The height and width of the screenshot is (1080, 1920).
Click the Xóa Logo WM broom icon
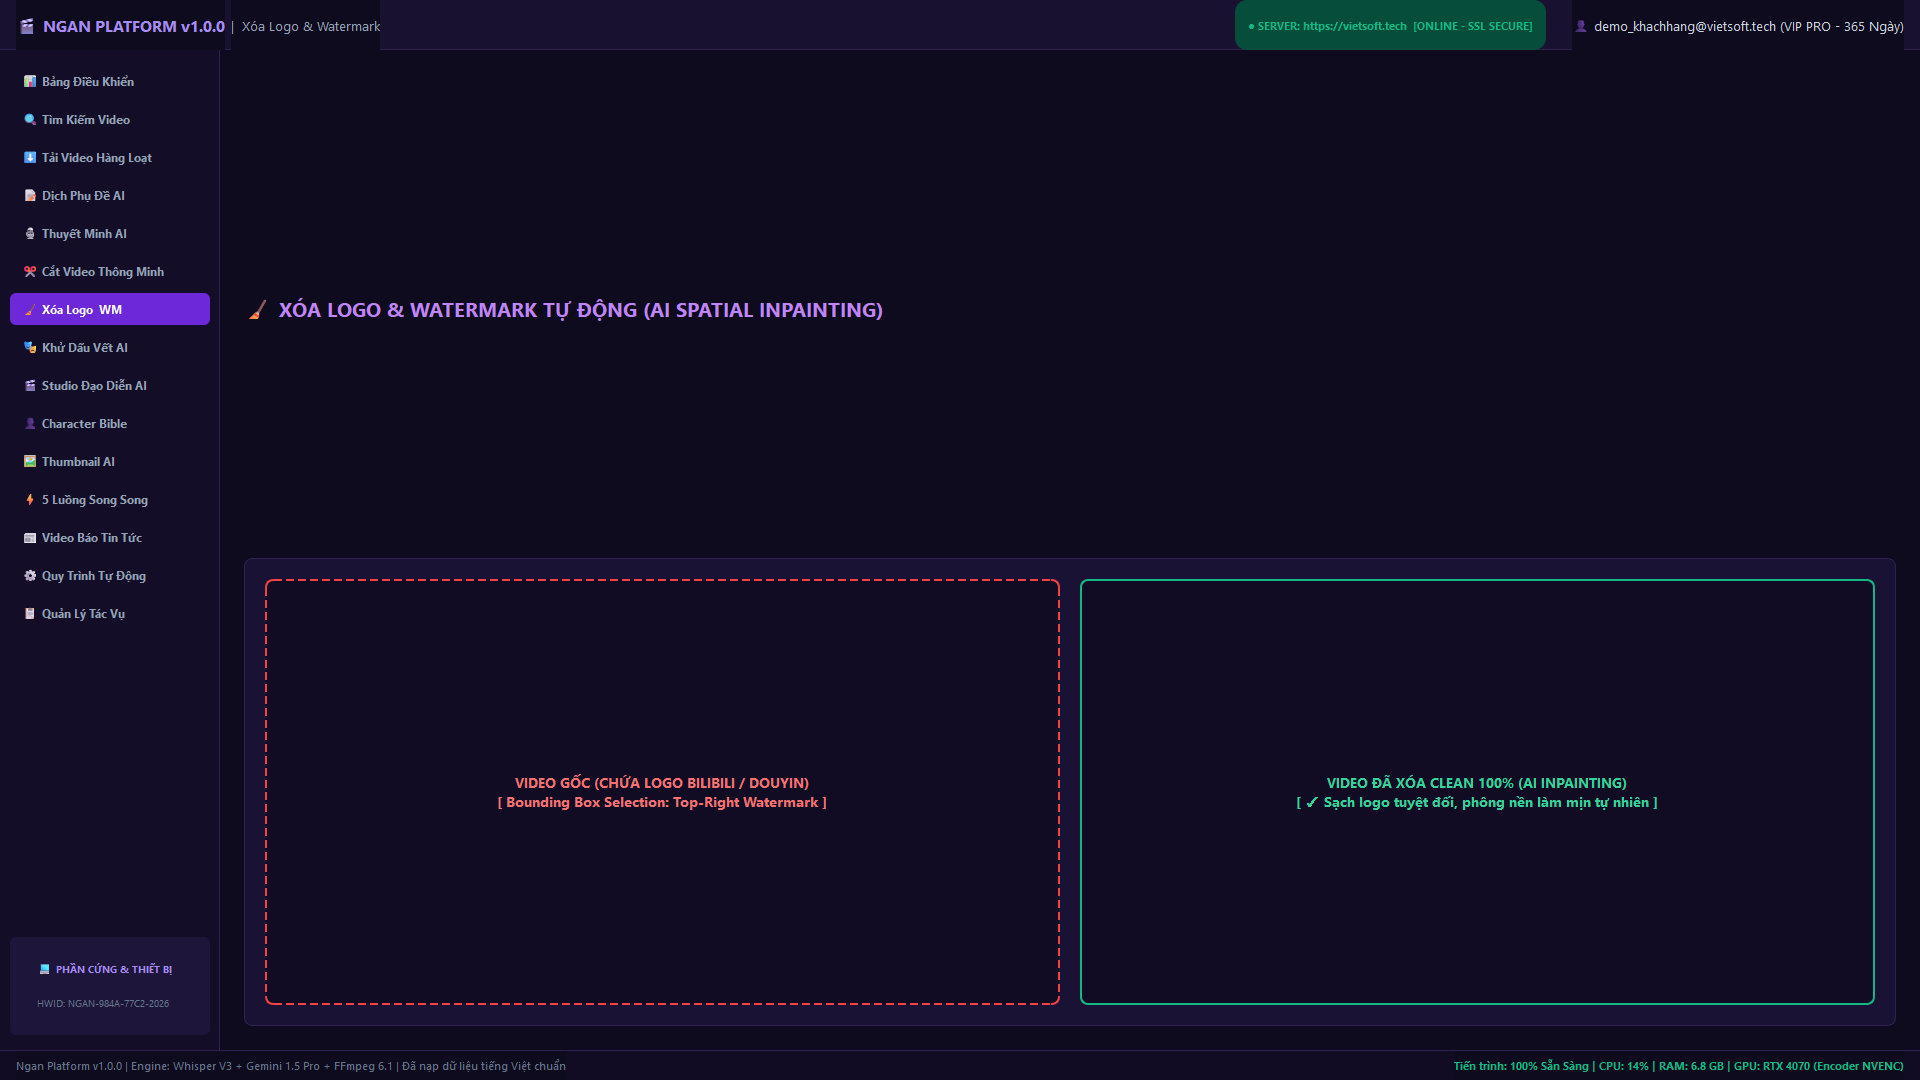point(30,310)
